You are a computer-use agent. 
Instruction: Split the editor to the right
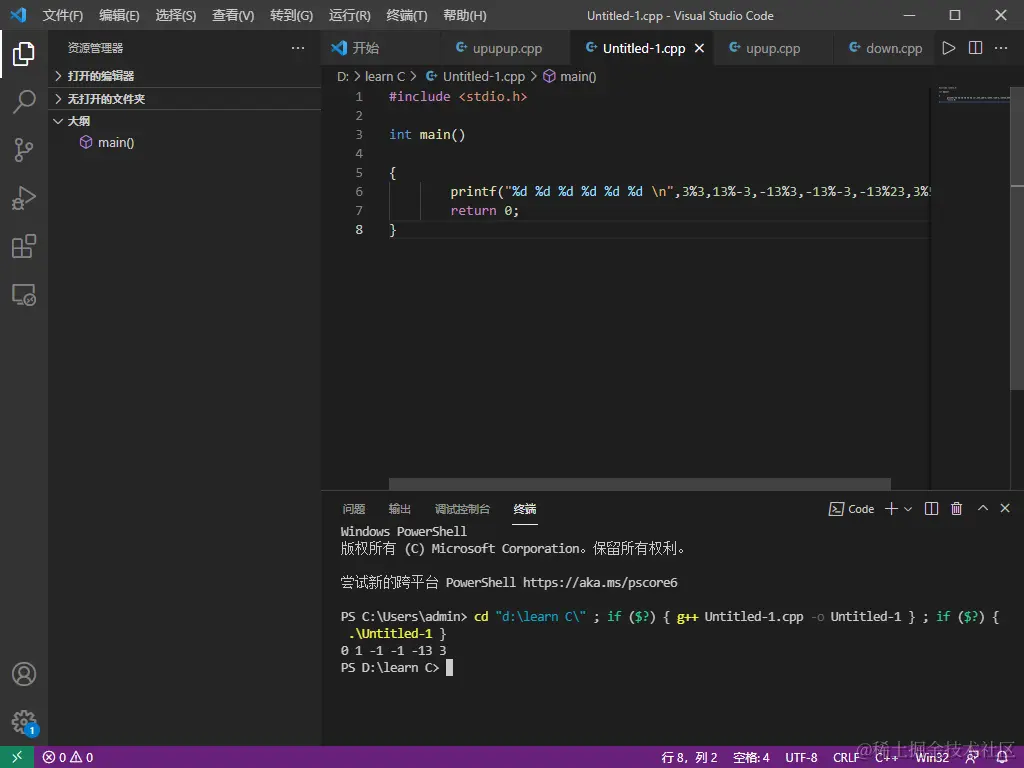(x=976, y=48)
